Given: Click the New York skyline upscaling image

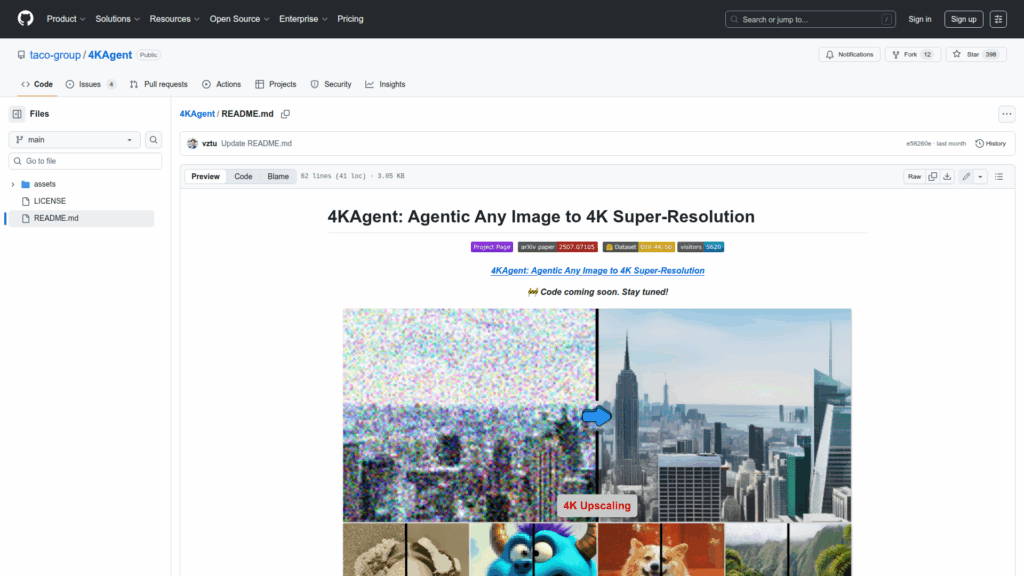Looking at the screenshot, I should tap(597, 415).
